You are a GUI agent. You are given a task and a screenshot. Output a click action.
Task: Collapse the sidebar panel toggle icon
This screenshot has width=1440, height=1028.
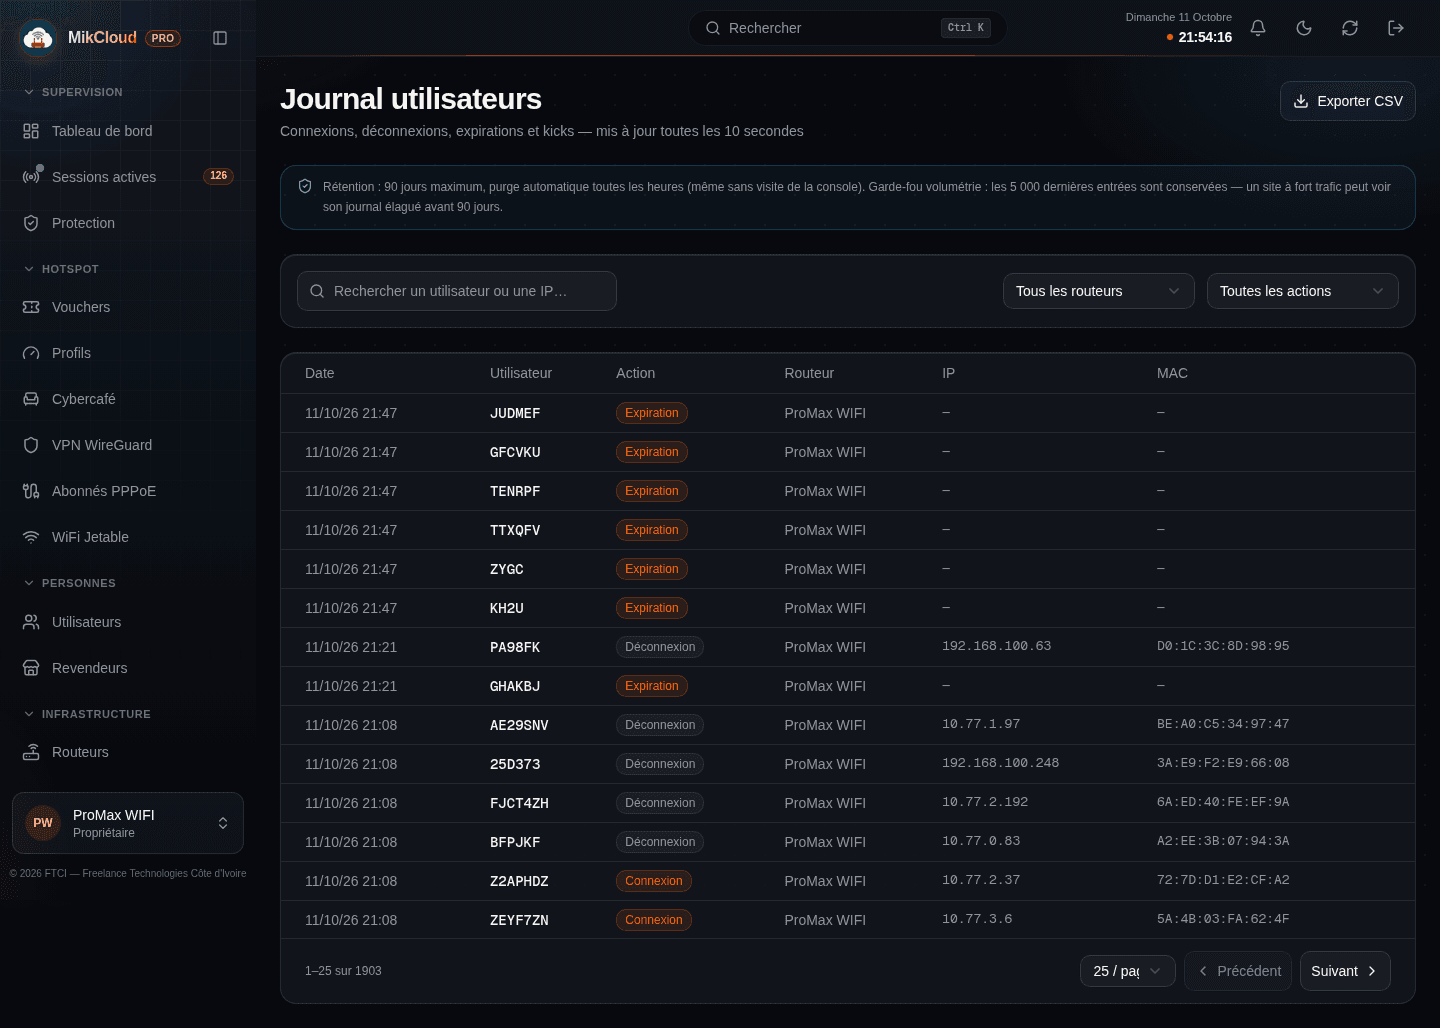220,38
